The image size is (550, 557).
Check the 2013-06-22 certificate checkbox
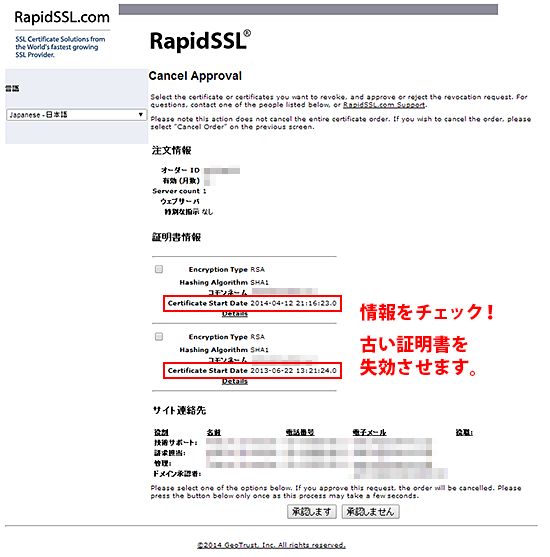159,336
